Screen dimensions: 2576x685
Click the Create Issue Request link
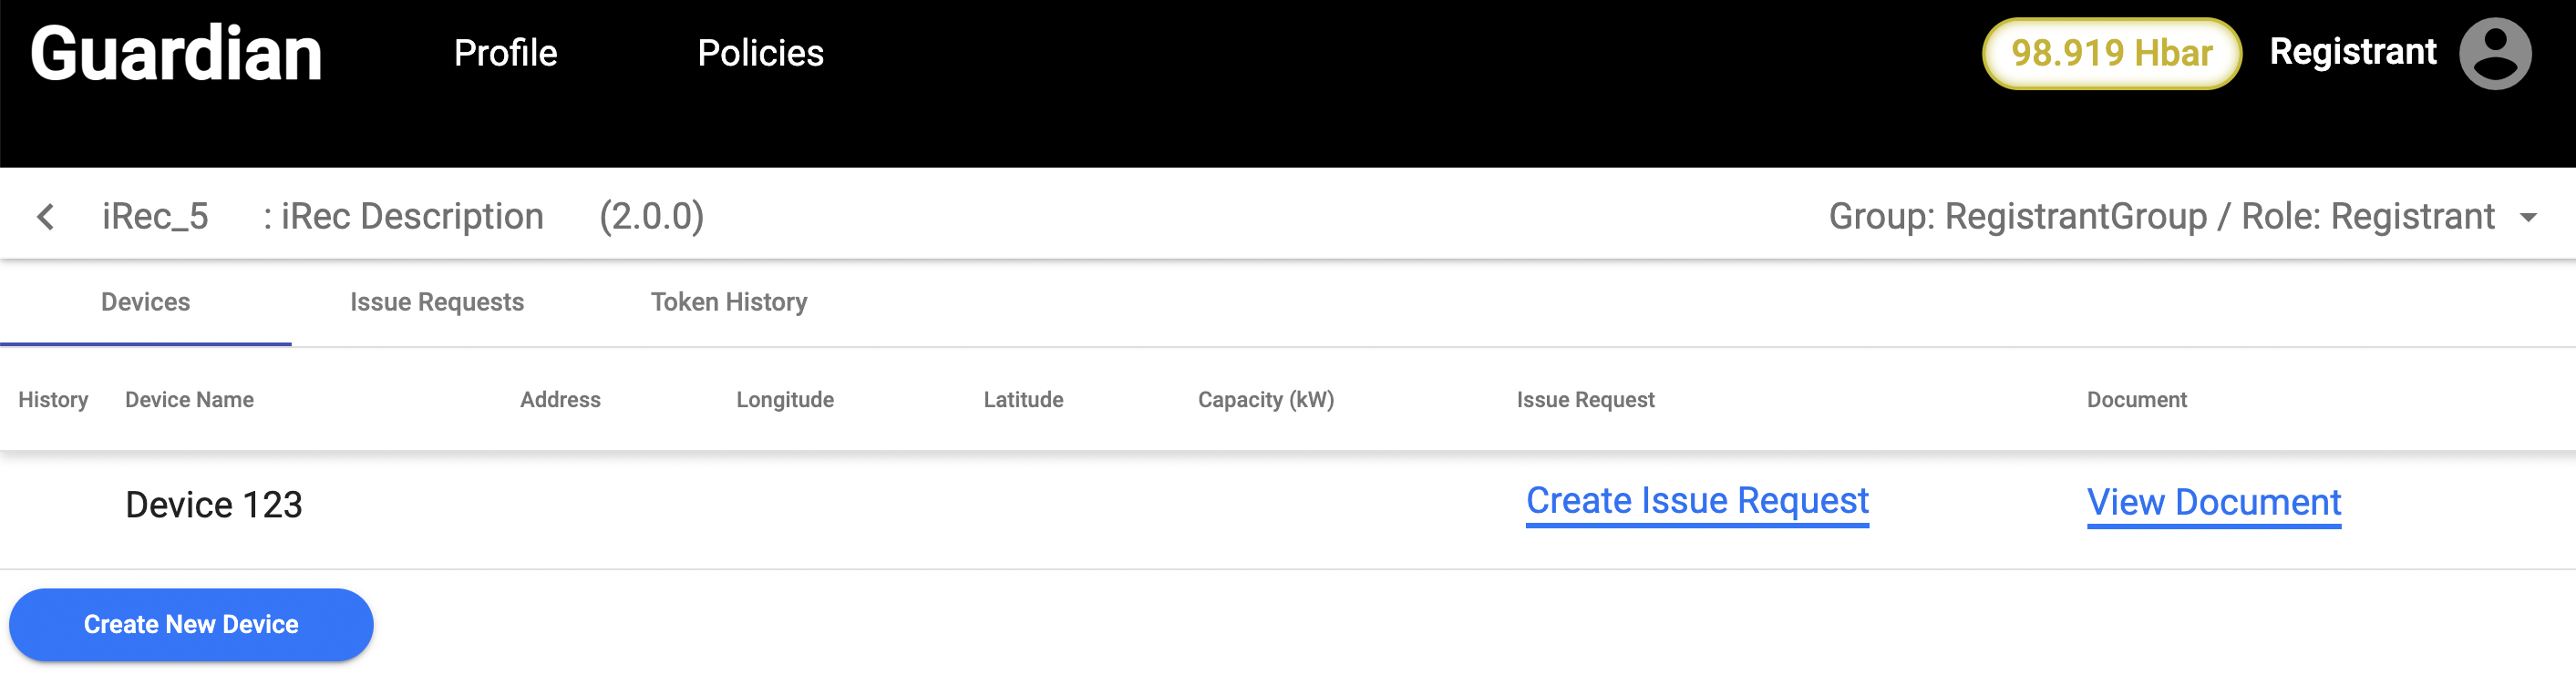tap(1696, 501)
